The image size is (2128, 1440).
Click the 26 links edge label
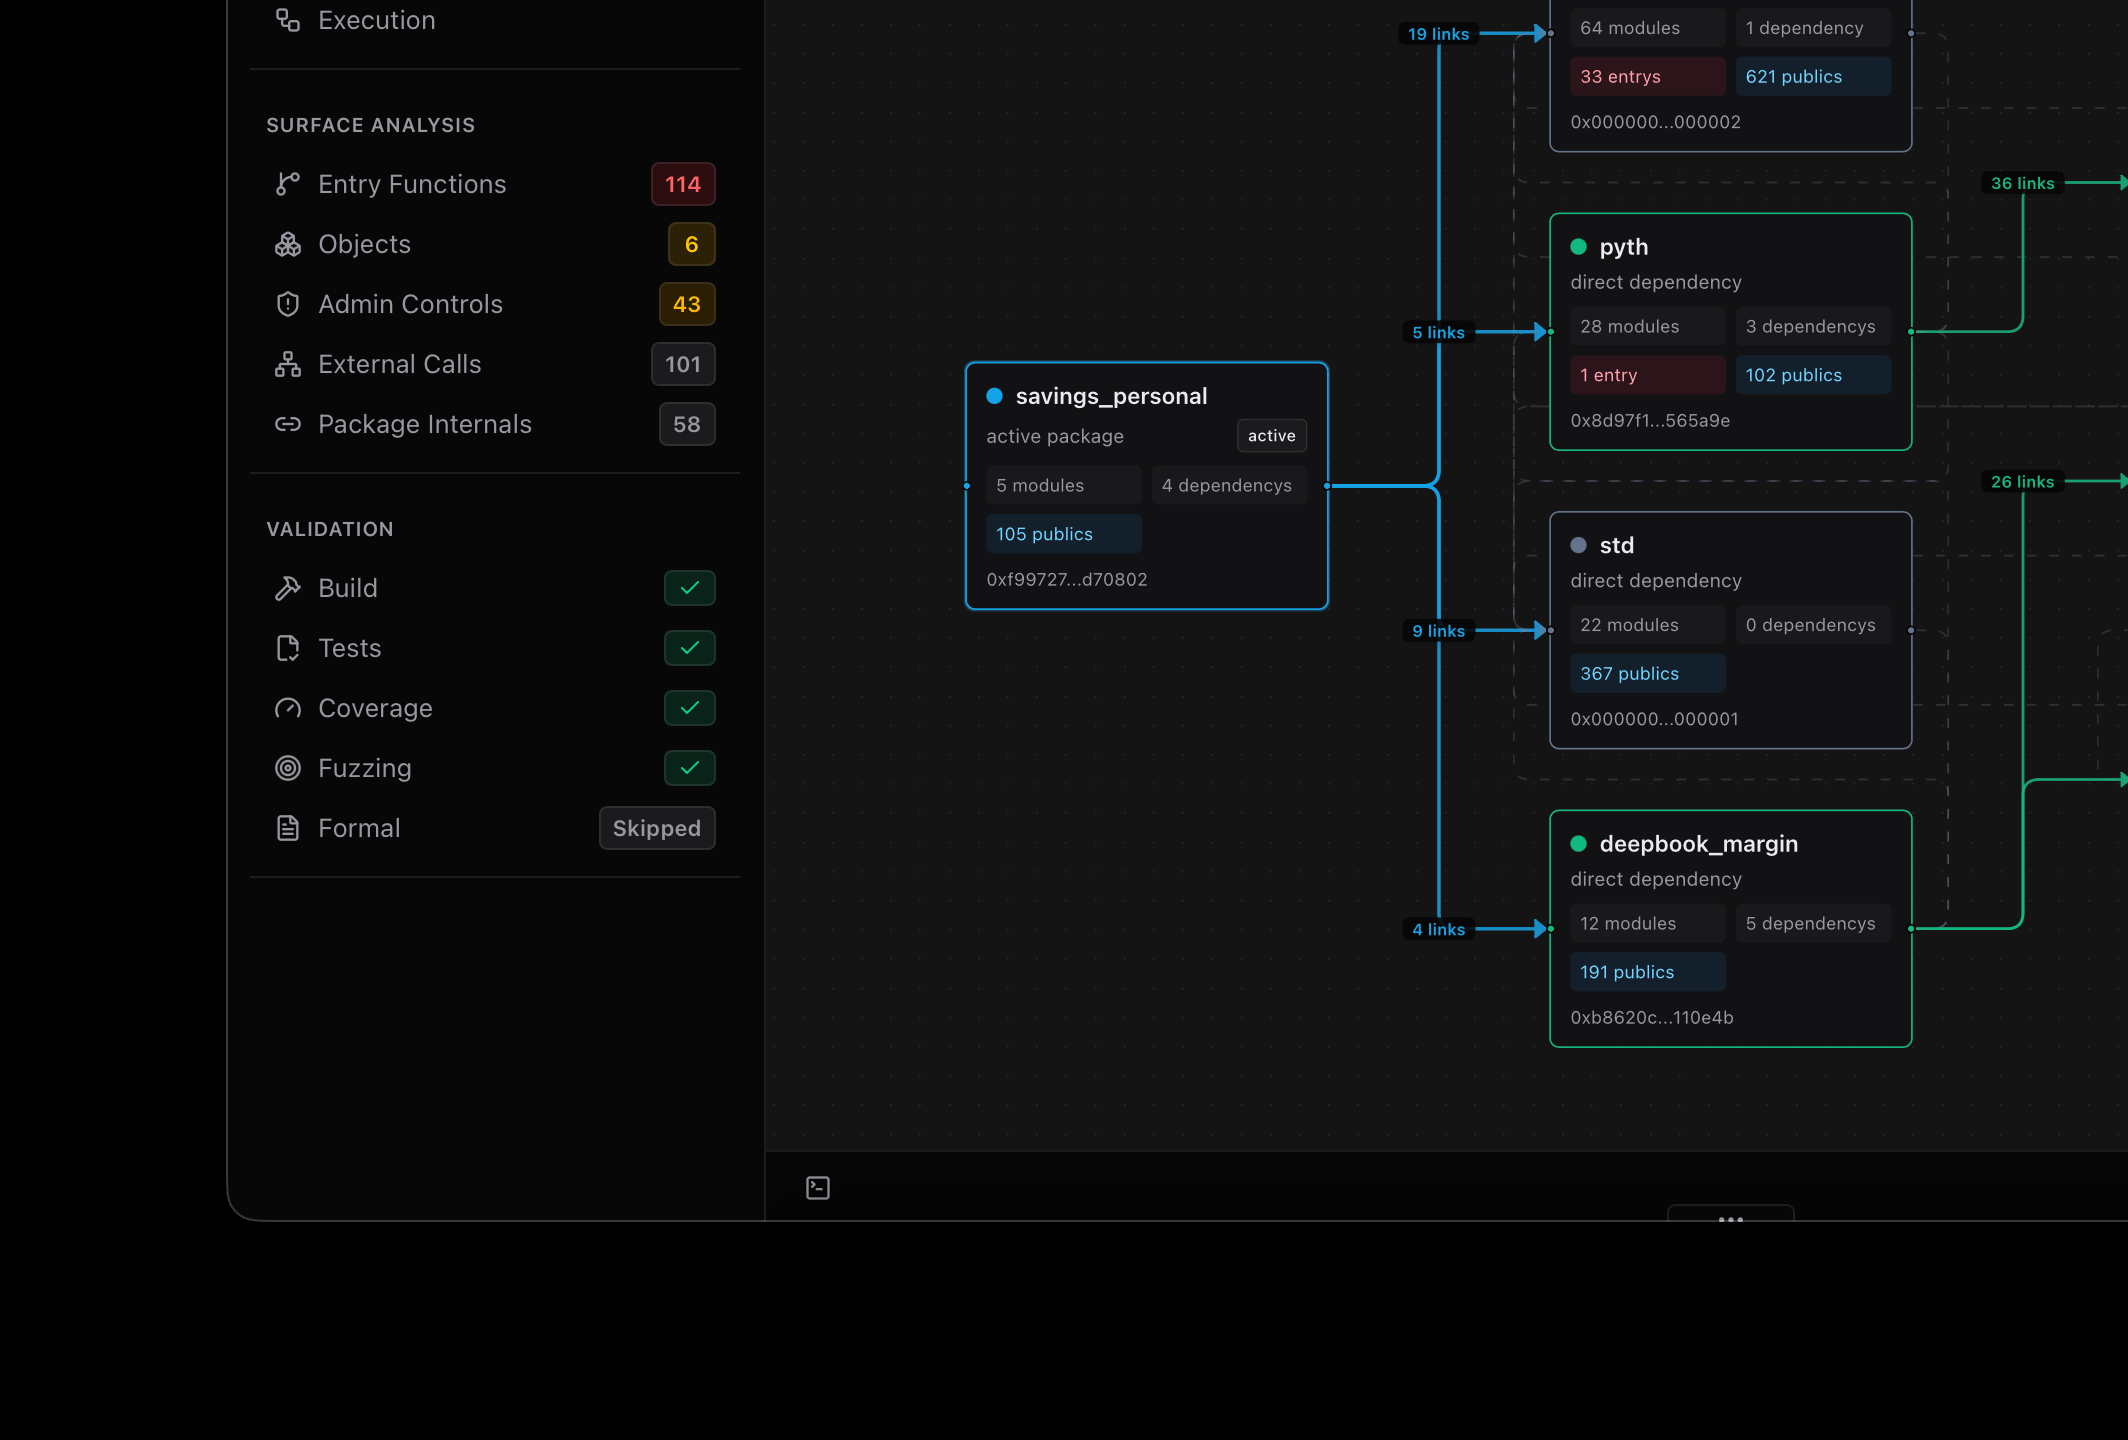pyautogui.click(x=2022, y=481)
